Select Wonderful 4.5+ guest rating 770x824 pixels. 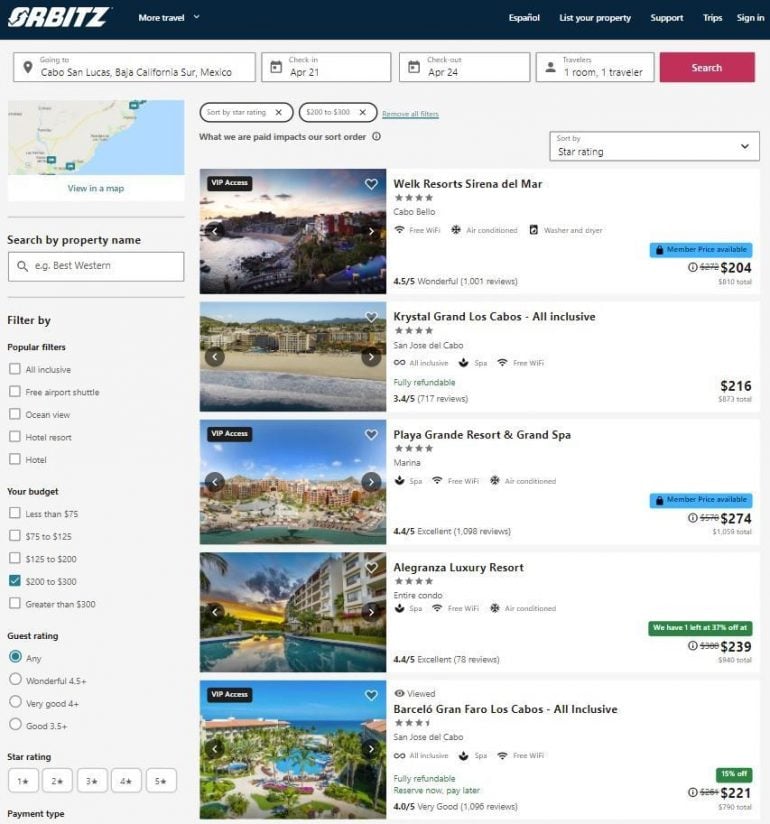pyautogui.click(x=15, y=679)
